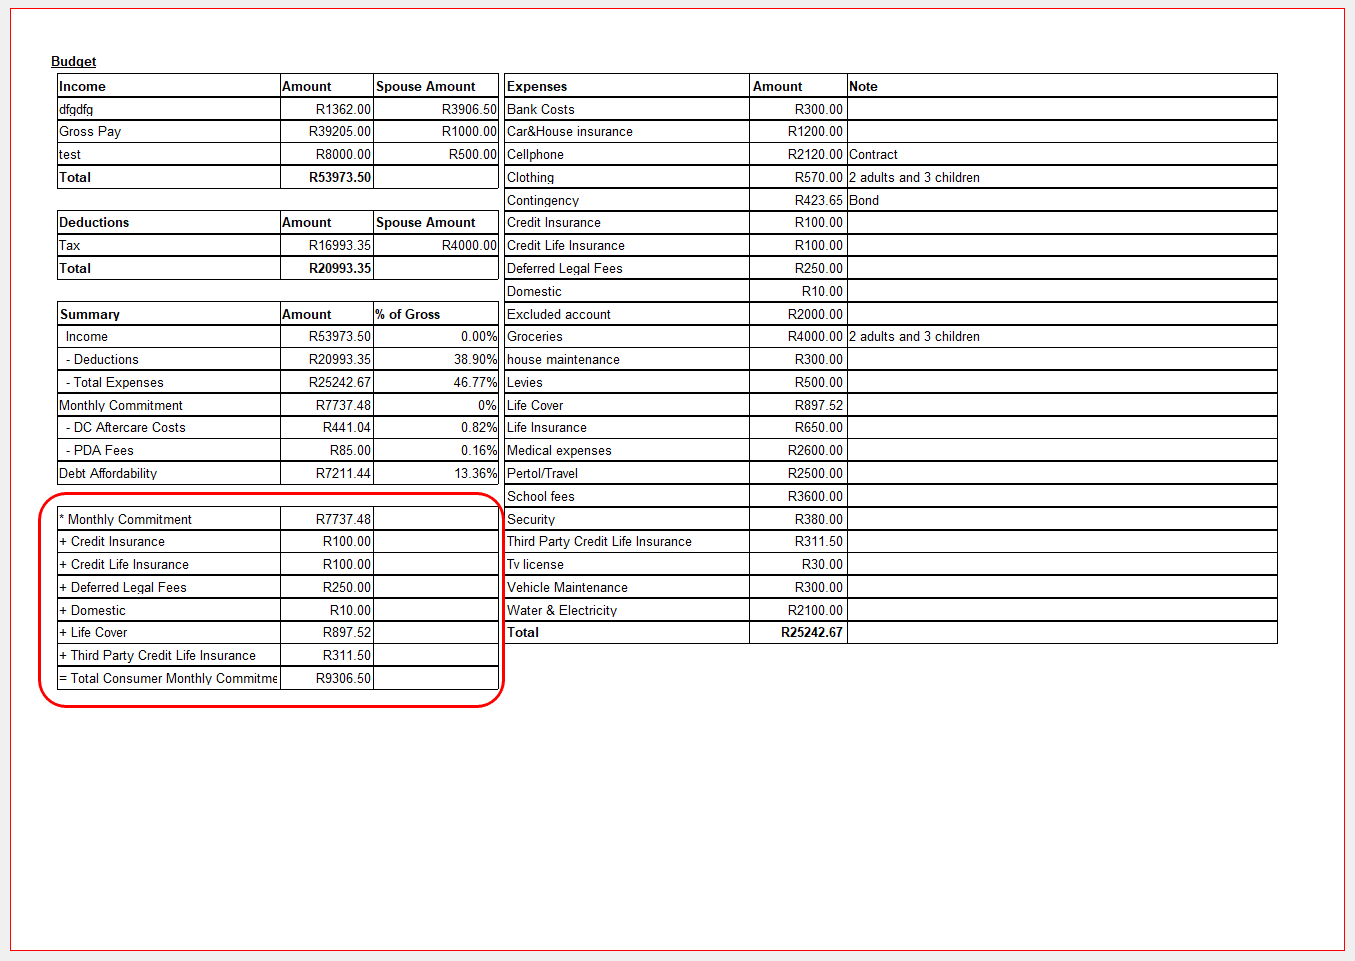The height and width of the screenshot is (961, 1355).
Task: Click the Cellphone note cell reading Contract
Action: pyautogui.click(x=873, y=155)
